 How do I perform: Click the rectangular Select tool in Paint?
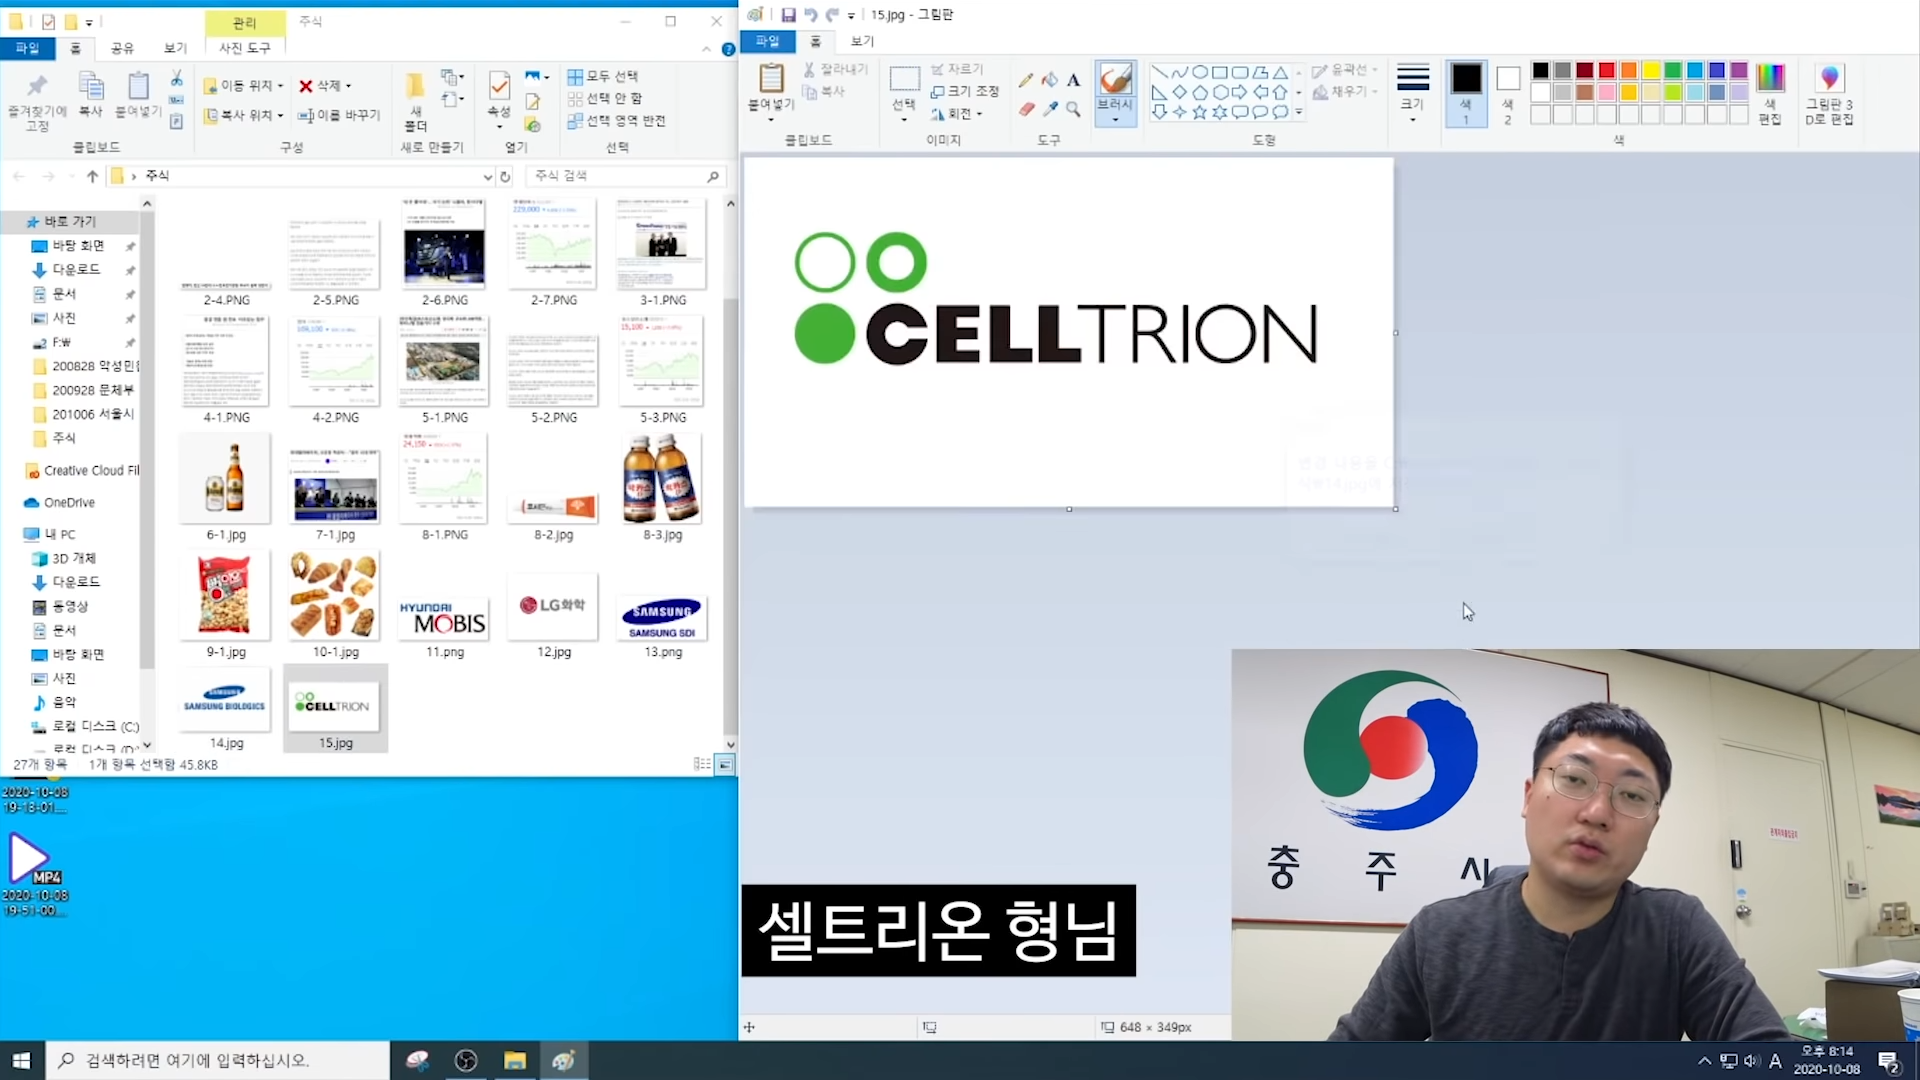904,78
